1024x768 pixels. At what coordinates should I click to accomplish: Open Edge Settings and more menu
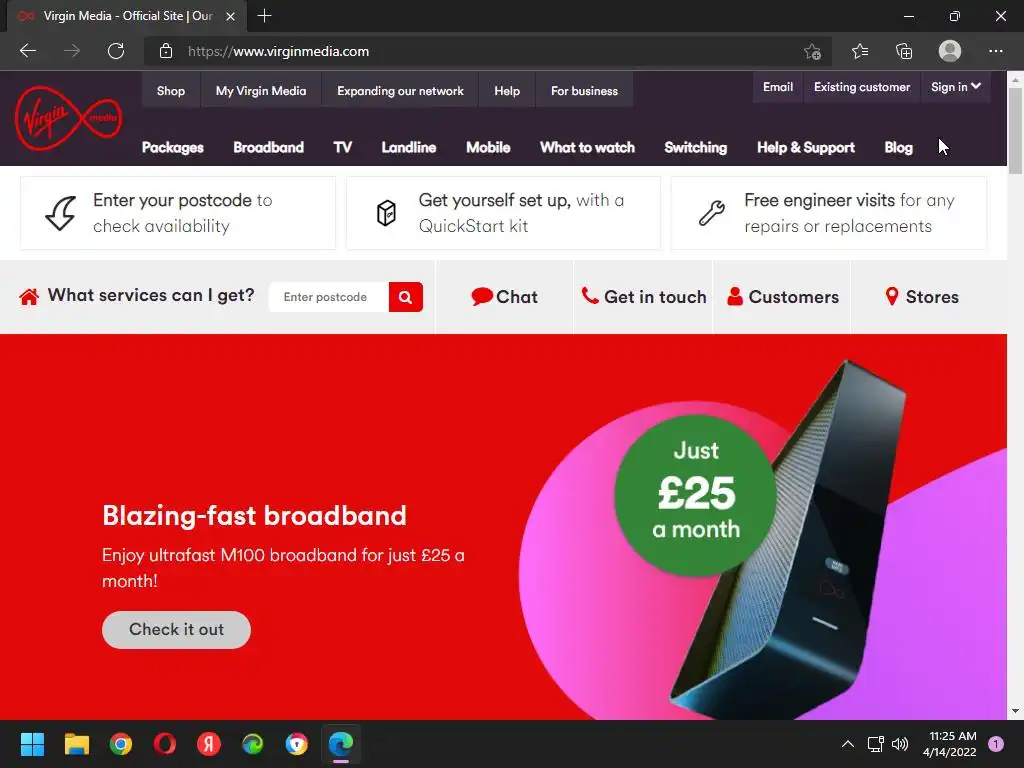pos(995,51)
